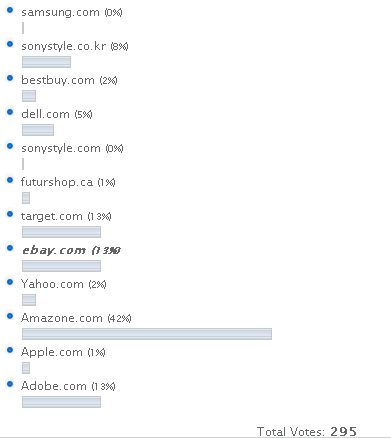Click the bullet beside sonystyle.co.kr

tap(10, 44)
